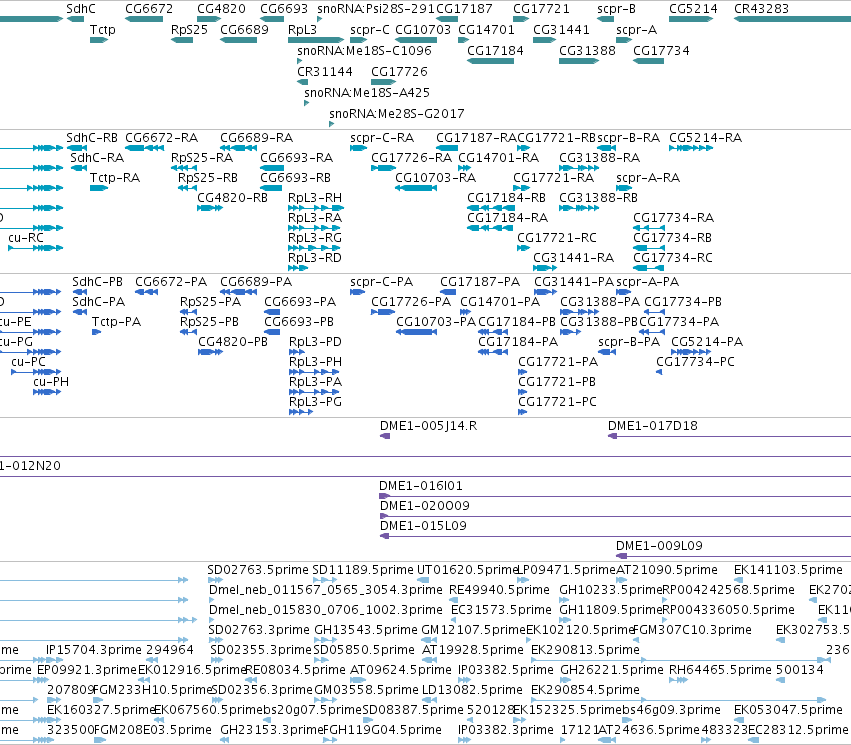Click the snoRNA:Me18S-A425 label
The height and width of the screenshot is (745, 851).
coord(367,93)
